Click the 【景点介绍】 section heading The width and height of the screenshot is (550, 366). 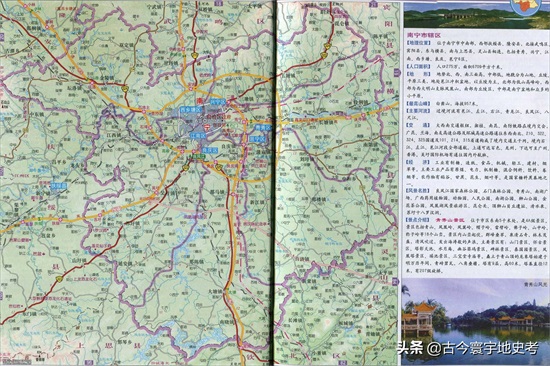[418, 220]
